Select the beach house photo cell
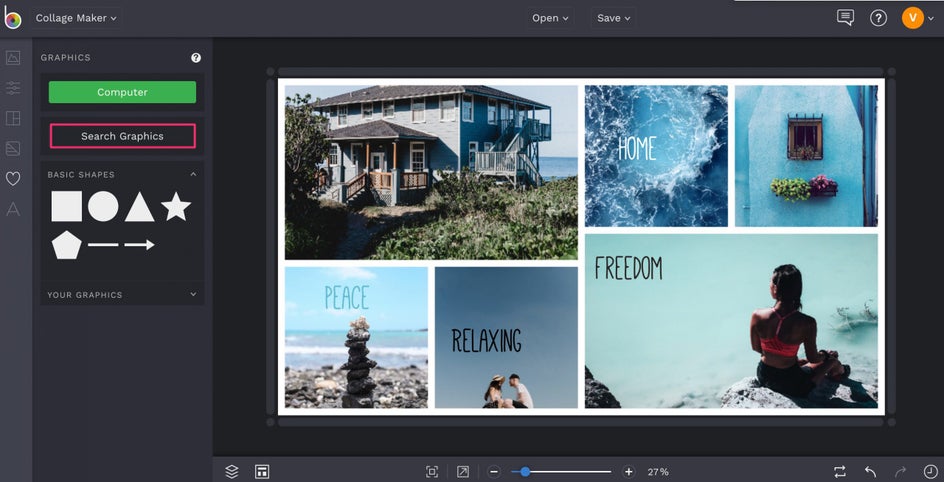The image size is (944, 482). 431,172
